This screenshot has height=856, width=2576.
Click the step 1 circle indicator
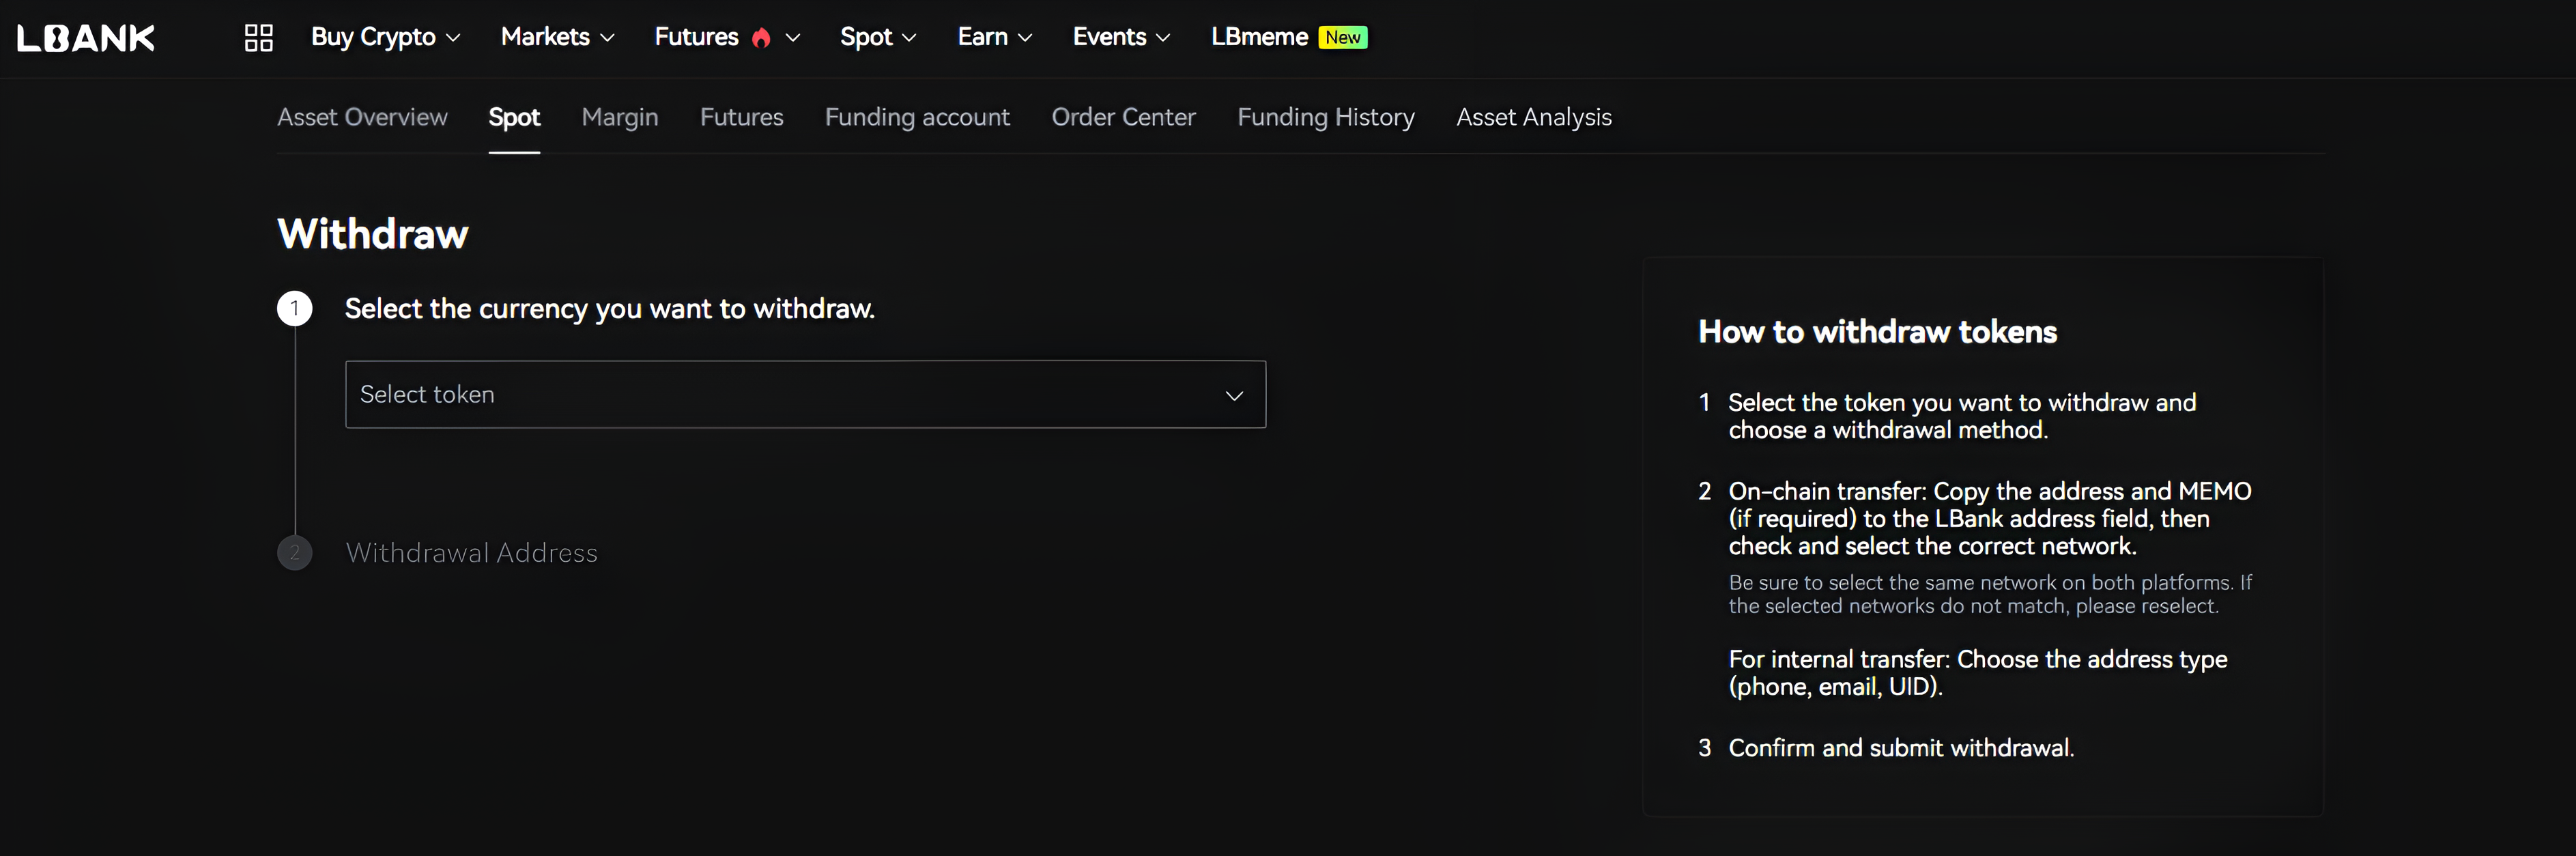point(295,308)
